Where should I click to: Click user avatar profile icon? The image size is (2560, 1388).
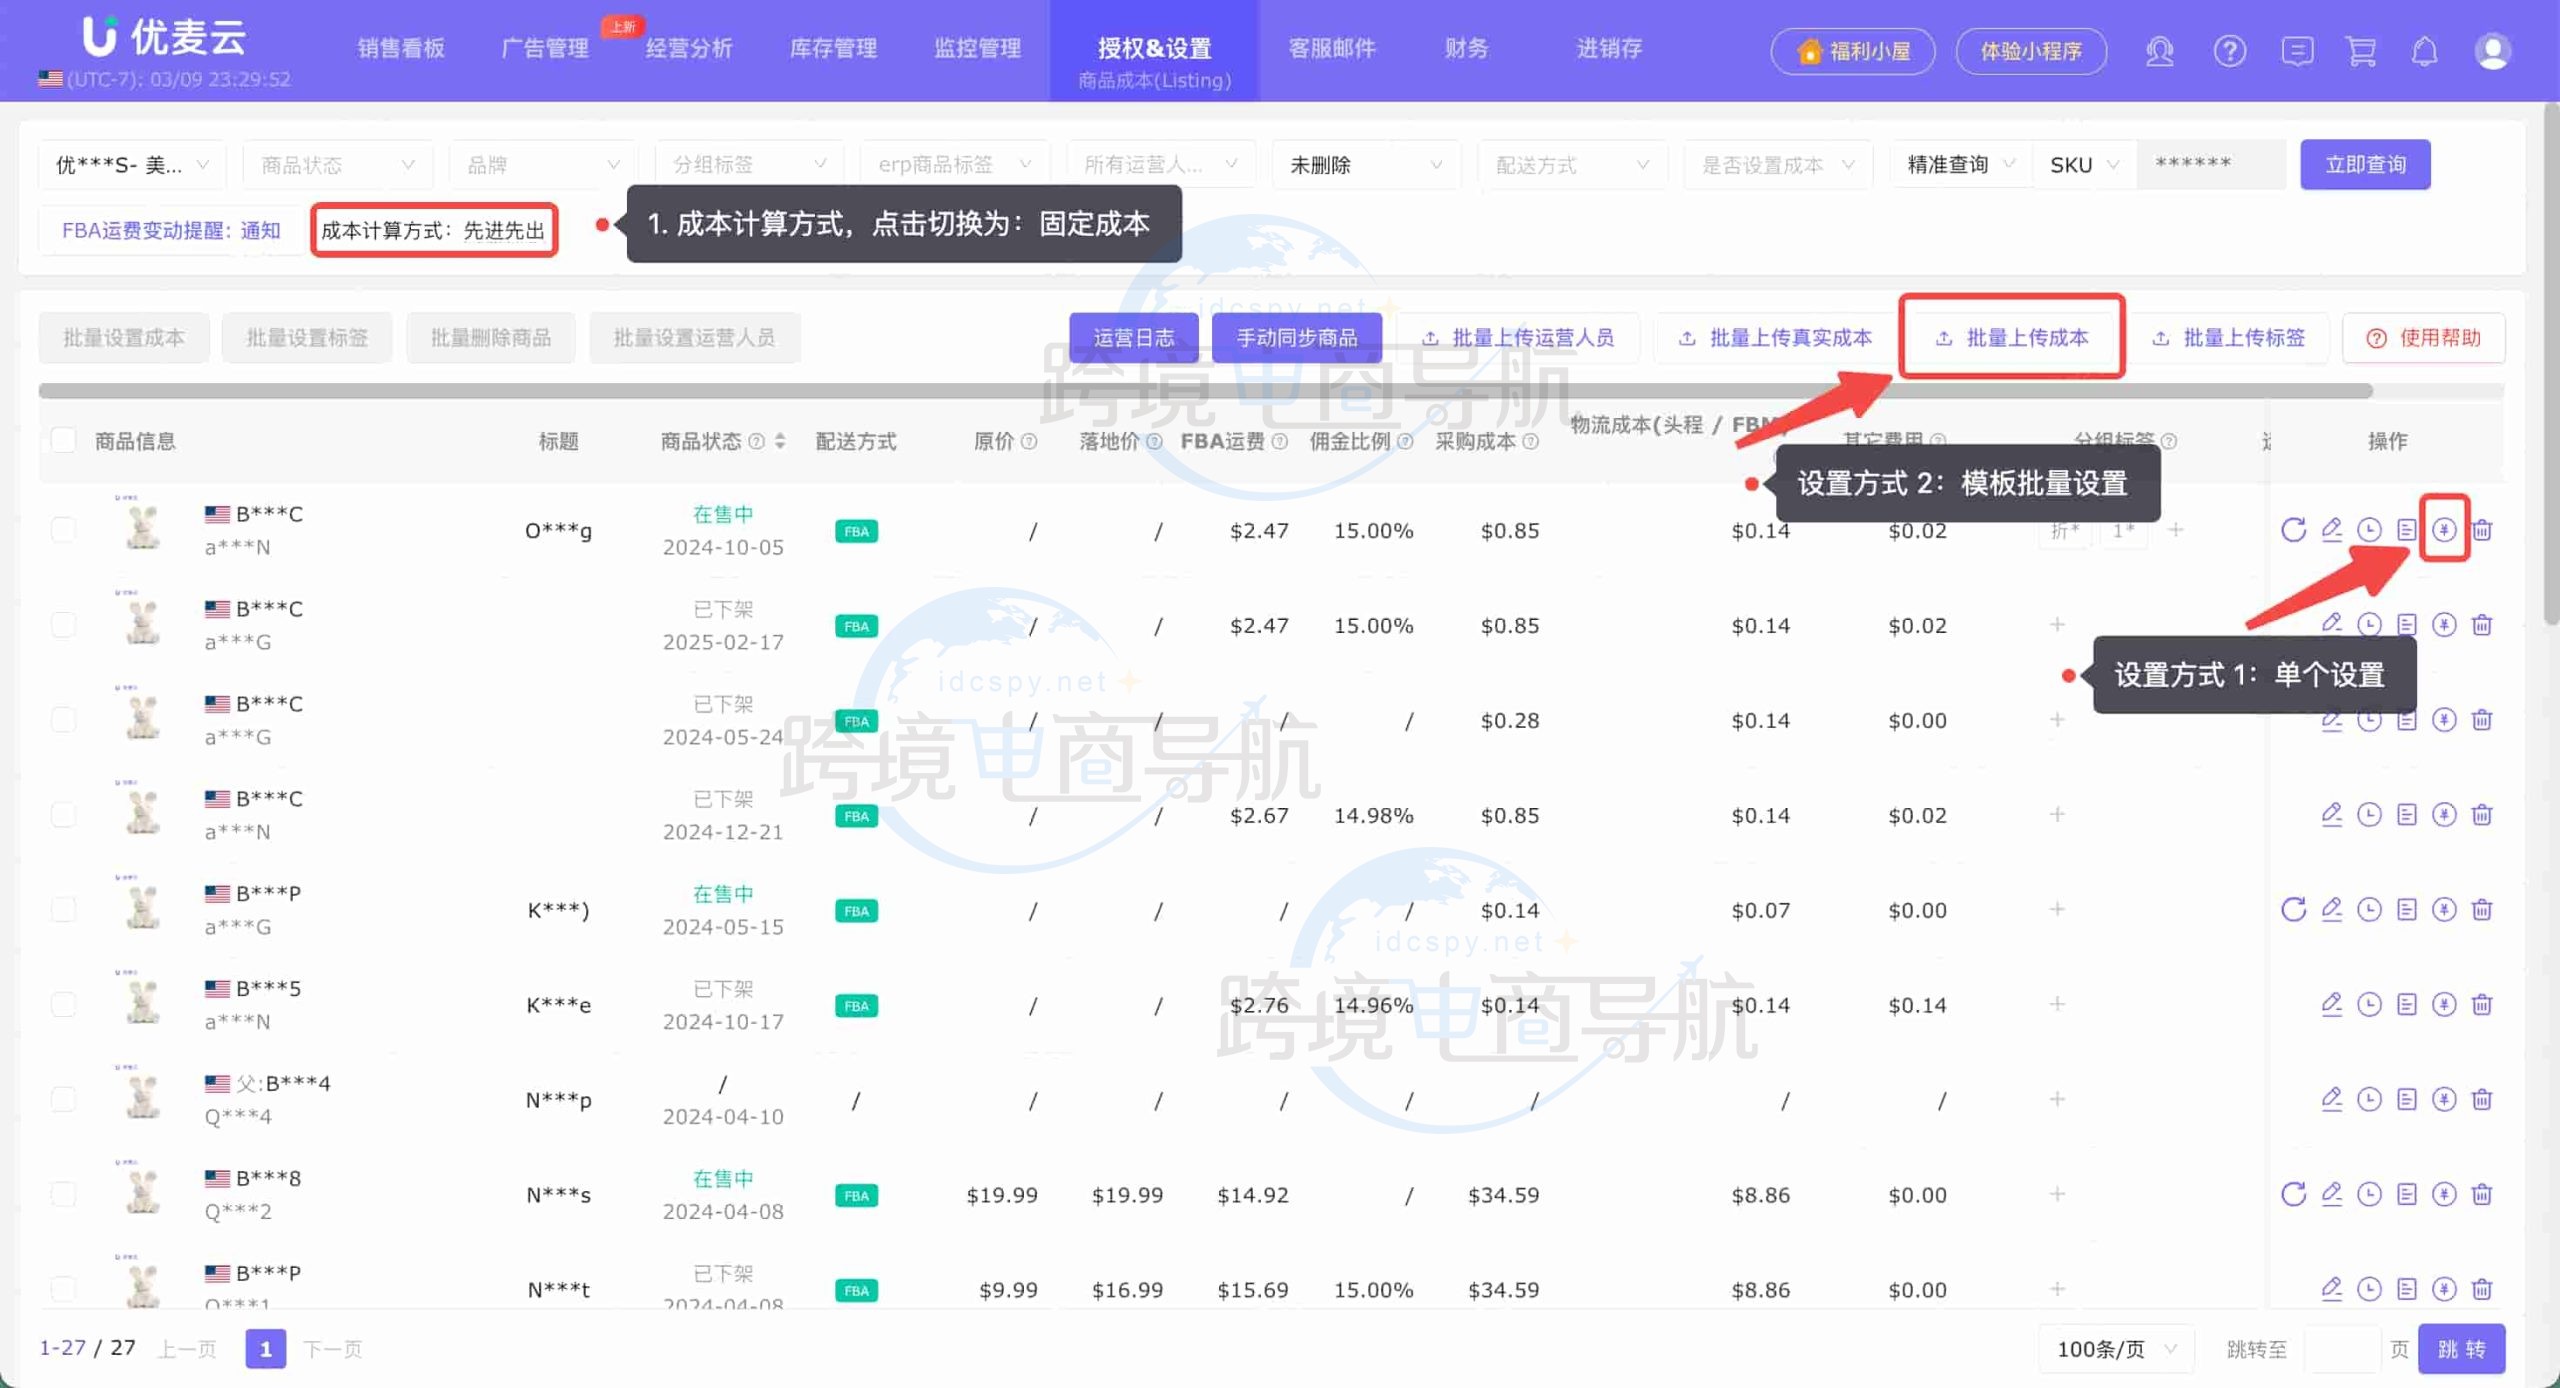click(x=2492, y=51)
